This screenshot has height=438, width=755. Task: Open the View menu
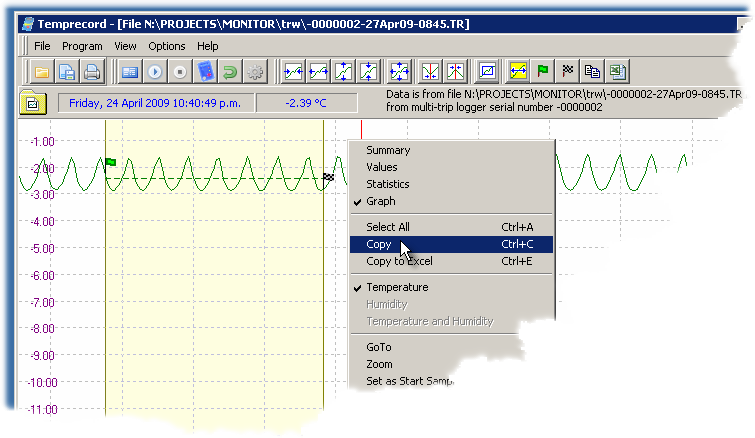click(x=125, y=46)
